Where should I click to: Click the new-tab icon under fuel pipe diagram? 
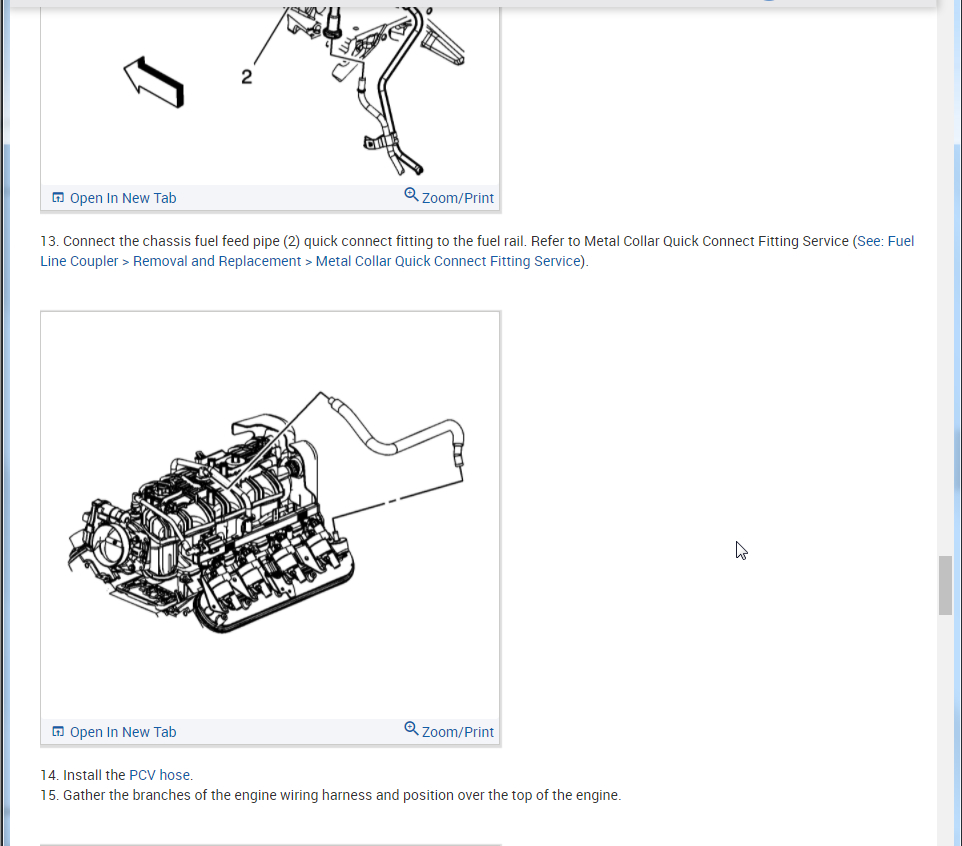click(x=58, y=198)
